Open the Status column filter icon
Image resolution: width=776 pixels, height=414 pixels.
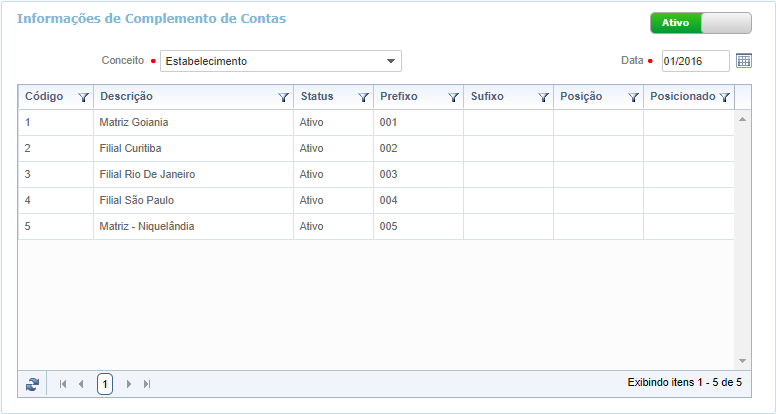pyautogui.click(x=364, y=98)
